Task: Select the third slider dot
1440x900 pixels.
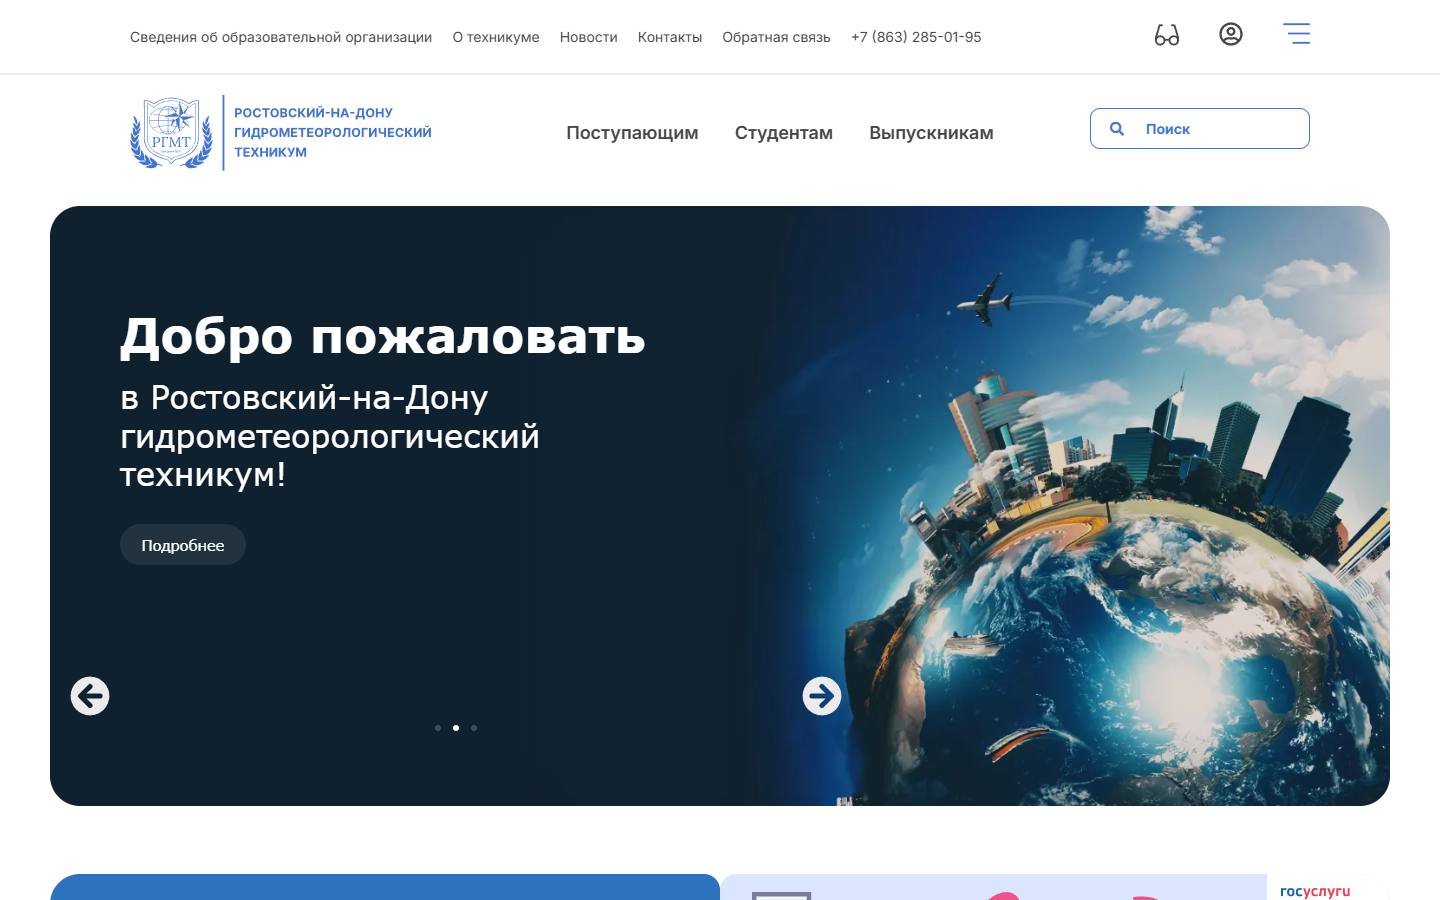Action: tap(474, 728)
